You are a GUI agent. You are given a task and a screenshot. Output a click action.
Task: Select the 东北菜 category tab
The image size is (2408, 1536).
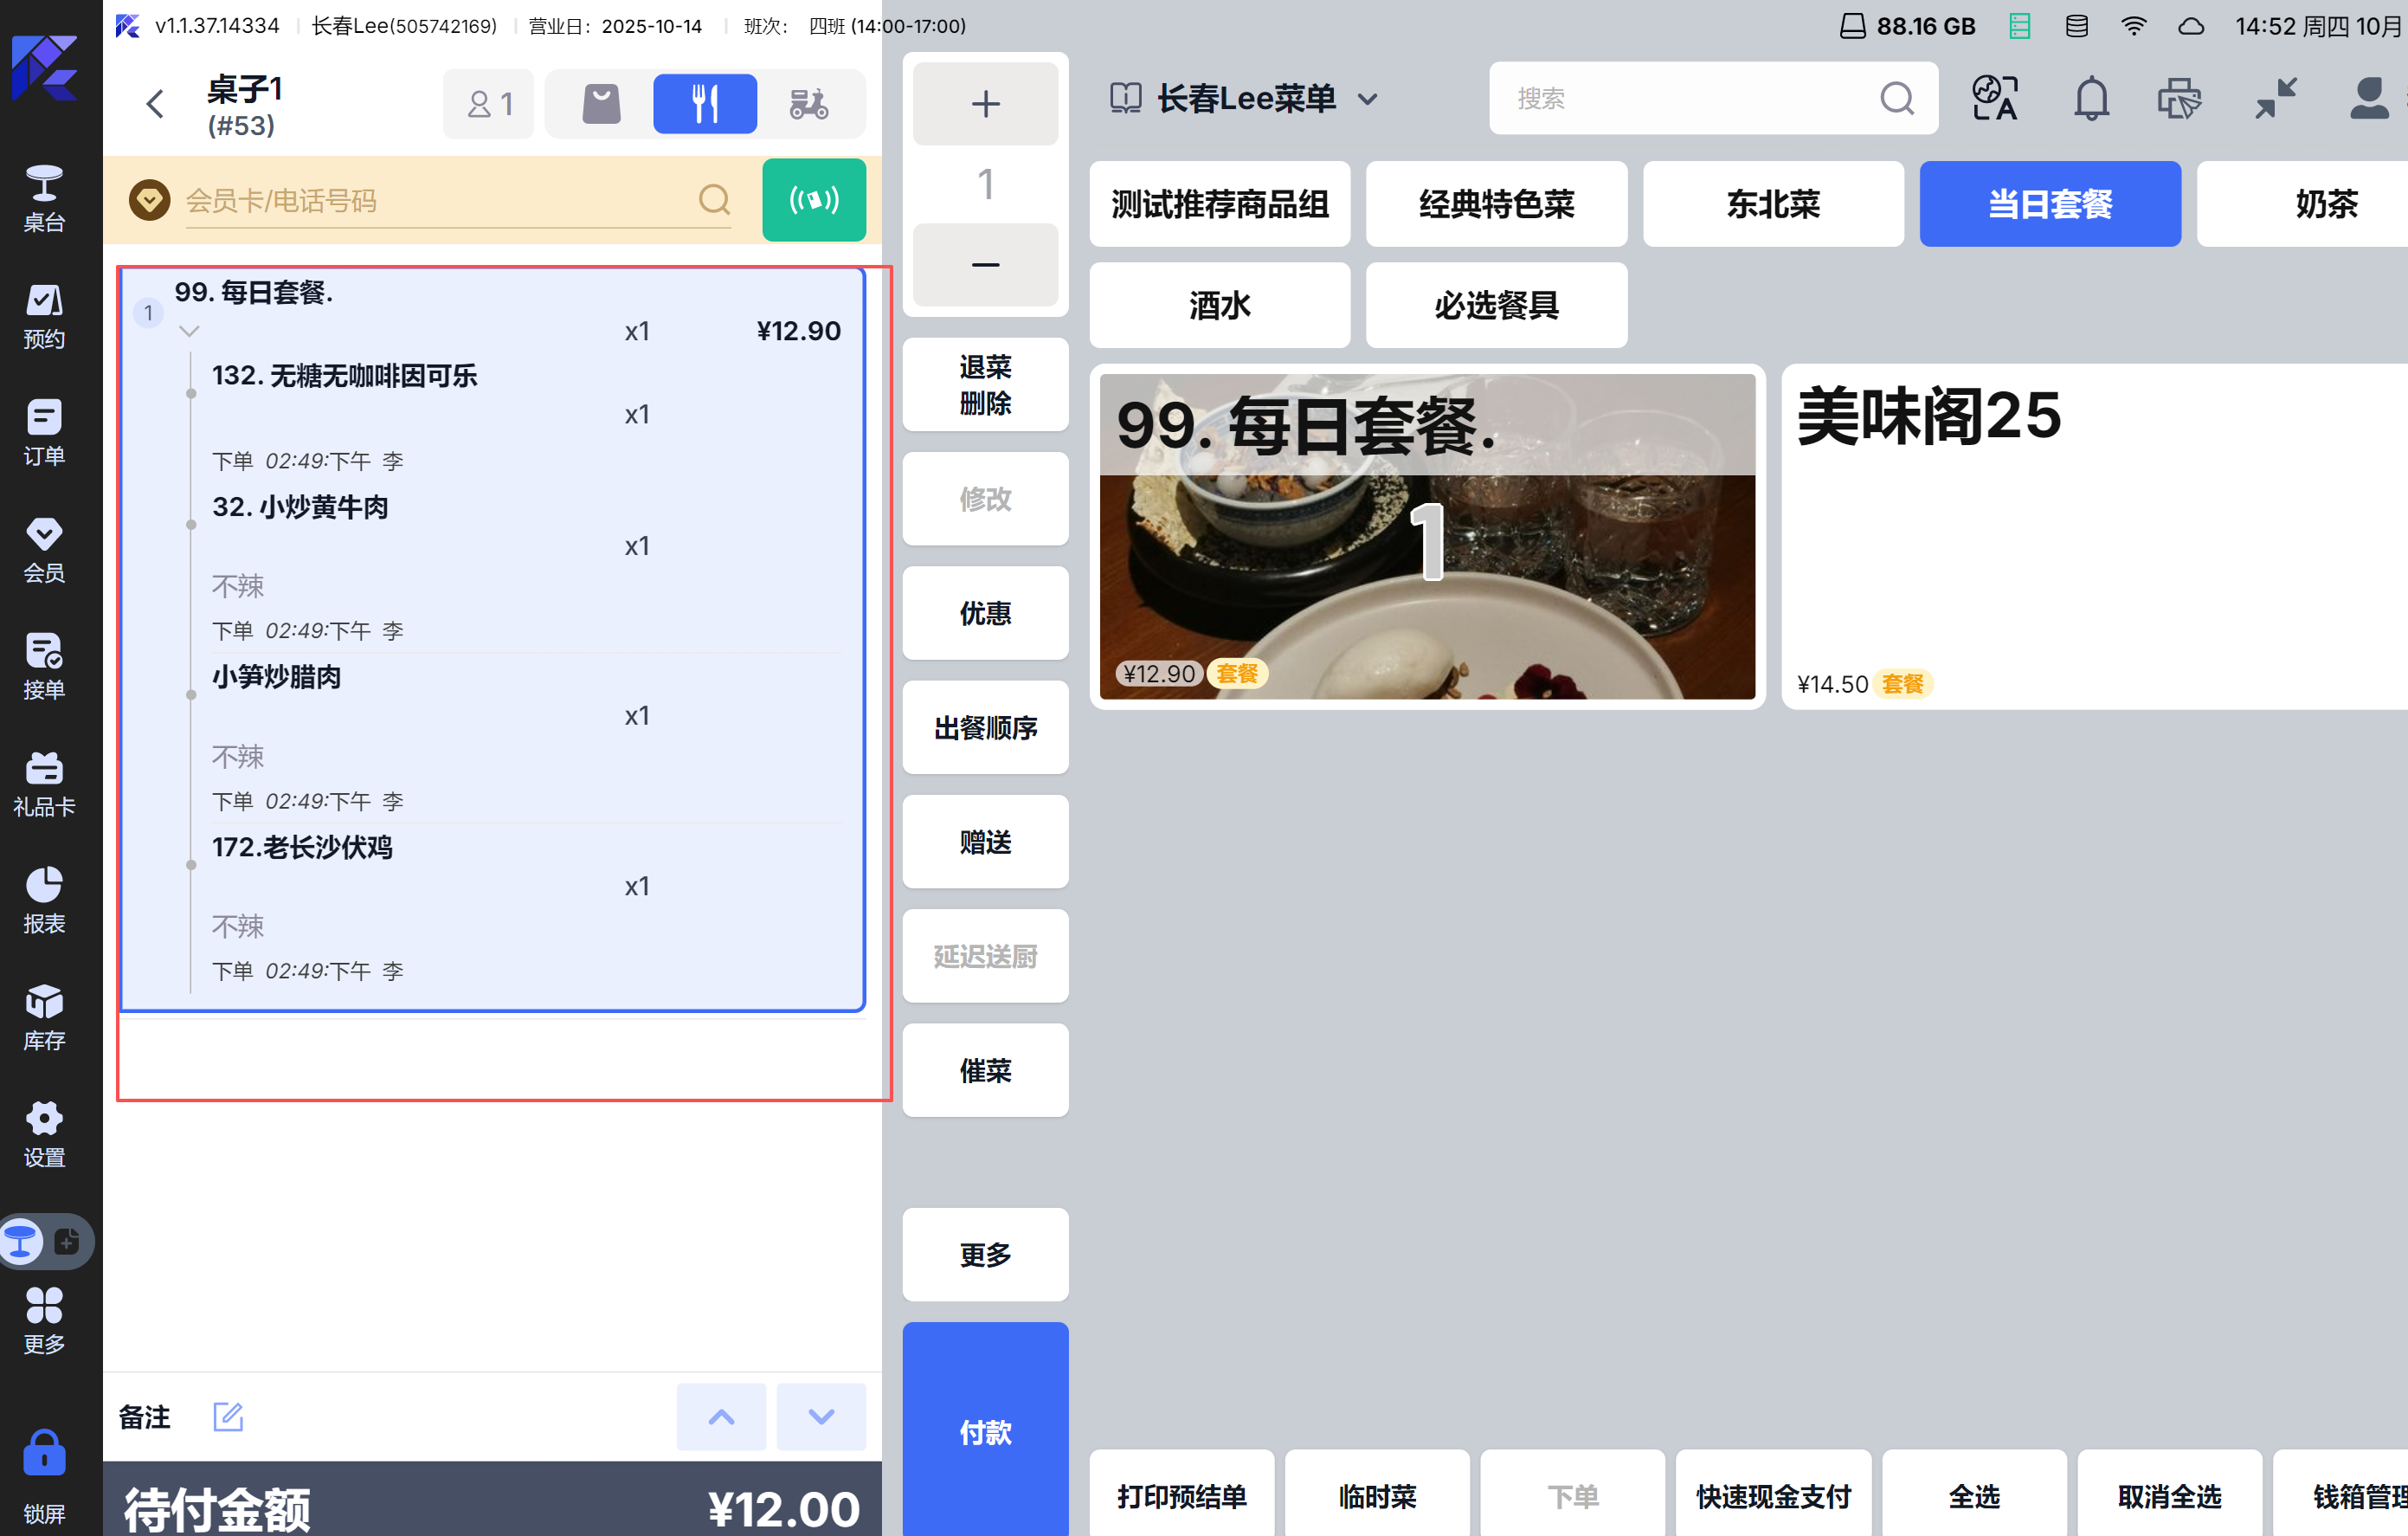[x=1772, y=204]
